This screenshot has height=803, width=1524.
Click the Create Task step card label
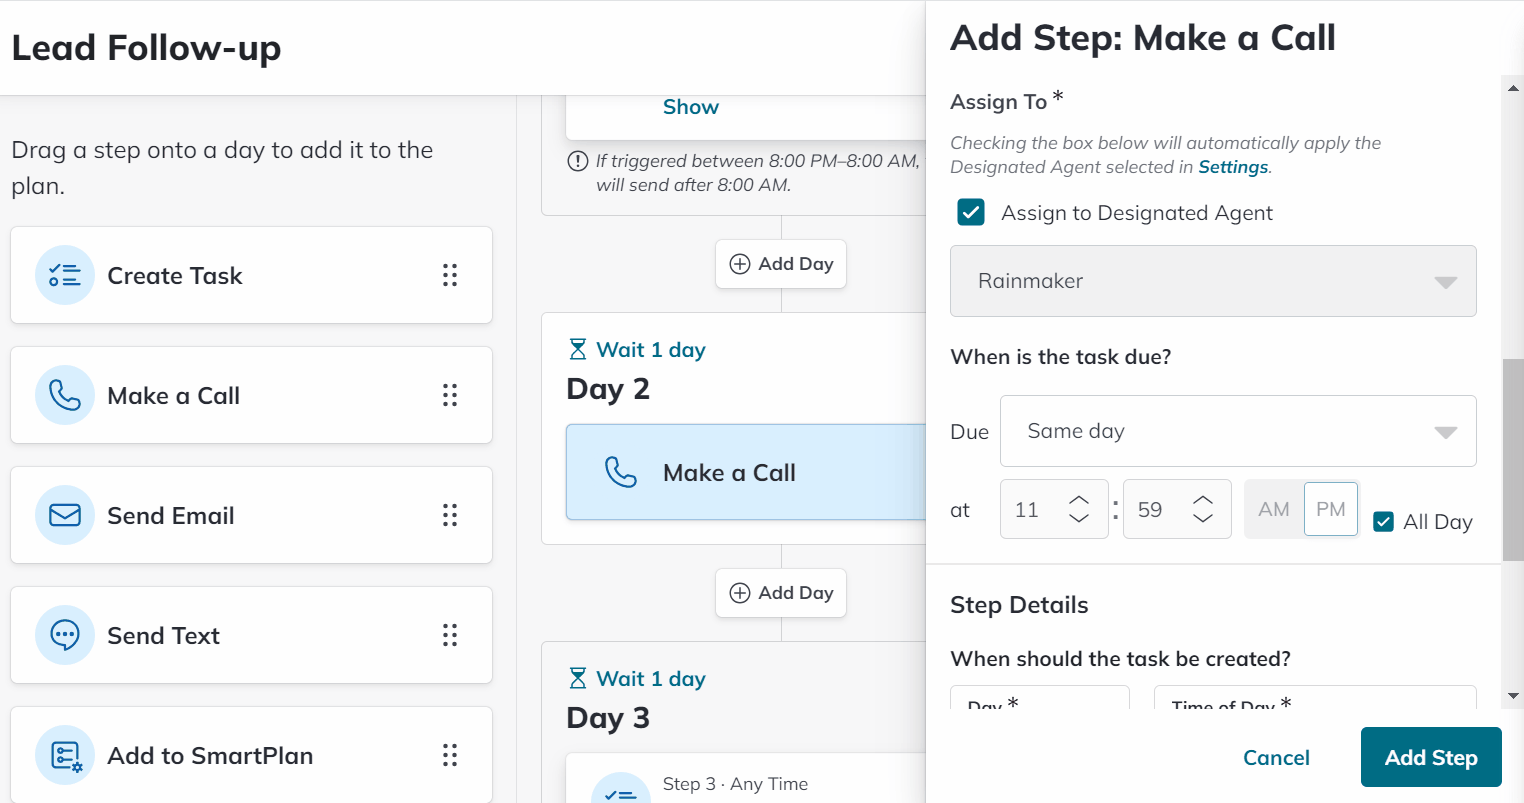click(x=175, y=275)
